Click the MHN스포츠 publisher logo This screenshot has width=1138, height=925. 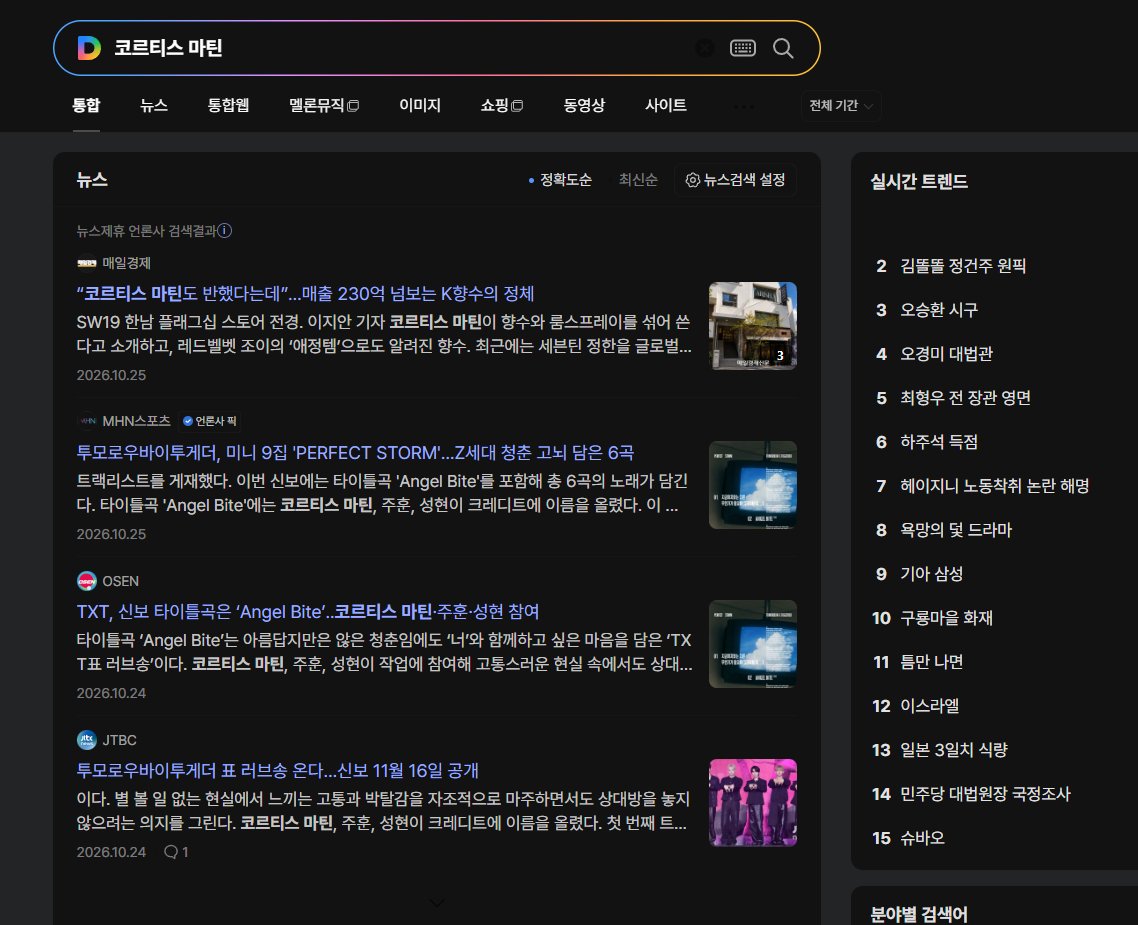pyautogui.click(x=86, y=421)
